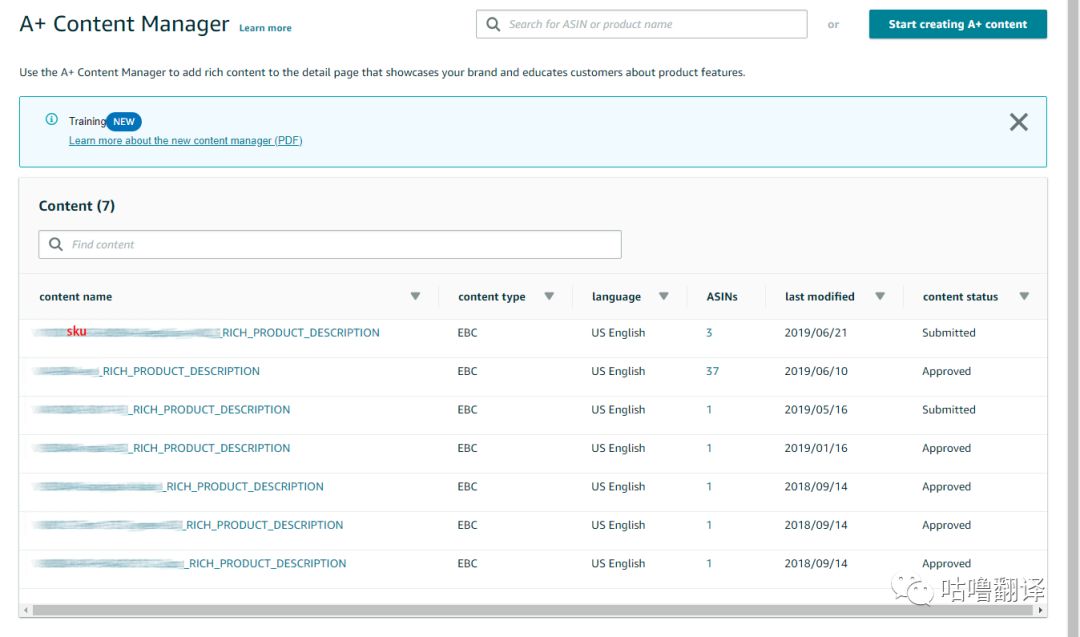Click US English in 2019/06/10 row

618,371
